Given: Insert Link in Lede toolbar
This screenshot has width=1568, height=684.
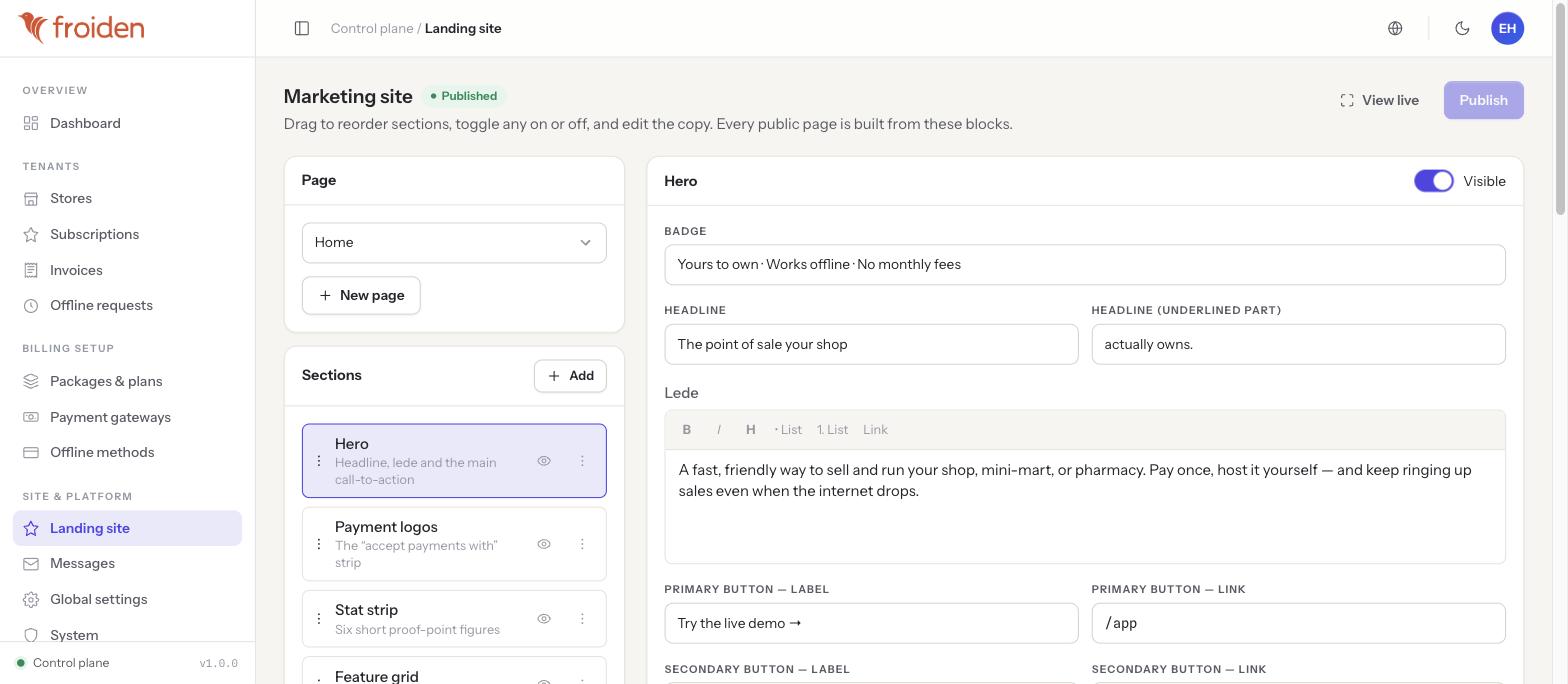Looking at the screenshot, I should (x=875, y=430).
